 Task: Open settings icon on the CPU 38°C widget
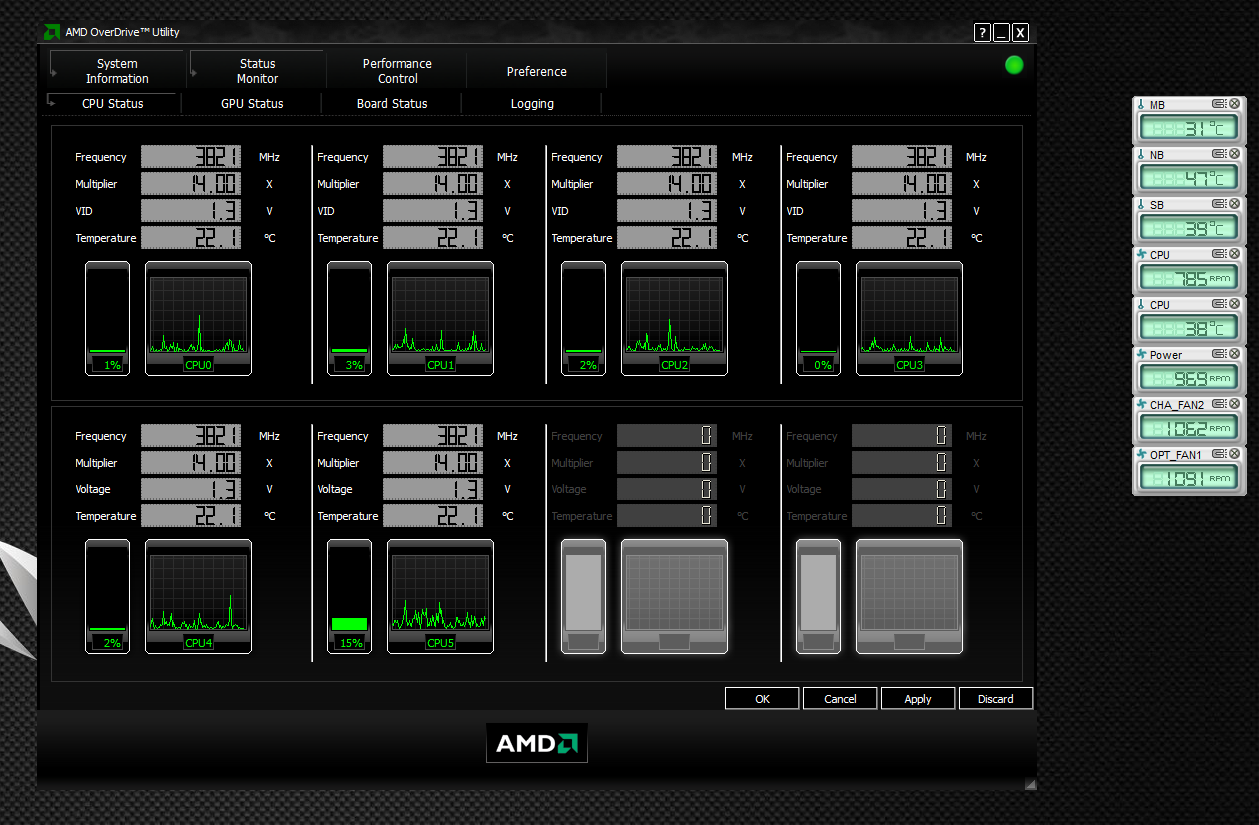[x=1219, y=304]
